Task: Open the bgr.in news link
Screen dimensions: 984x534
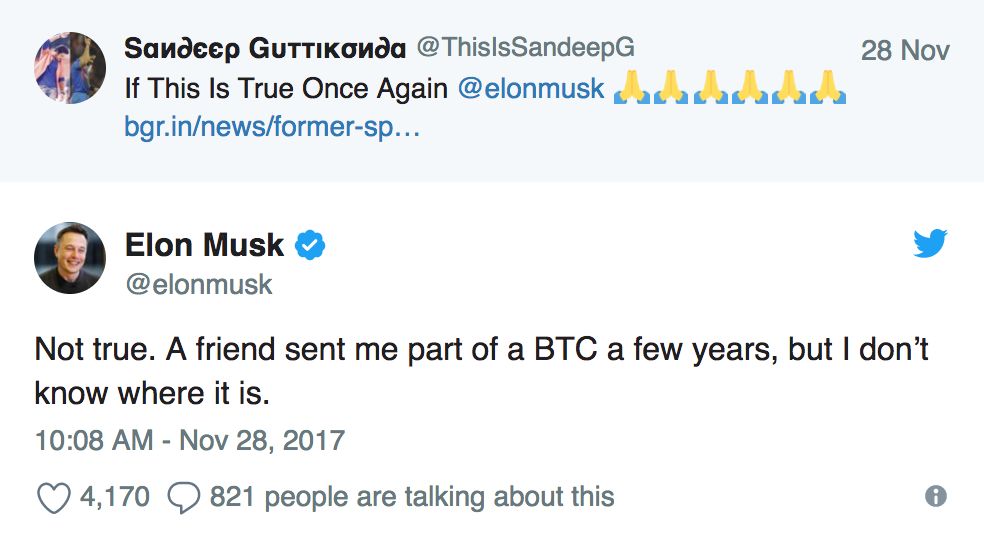Action: [271, 128]
